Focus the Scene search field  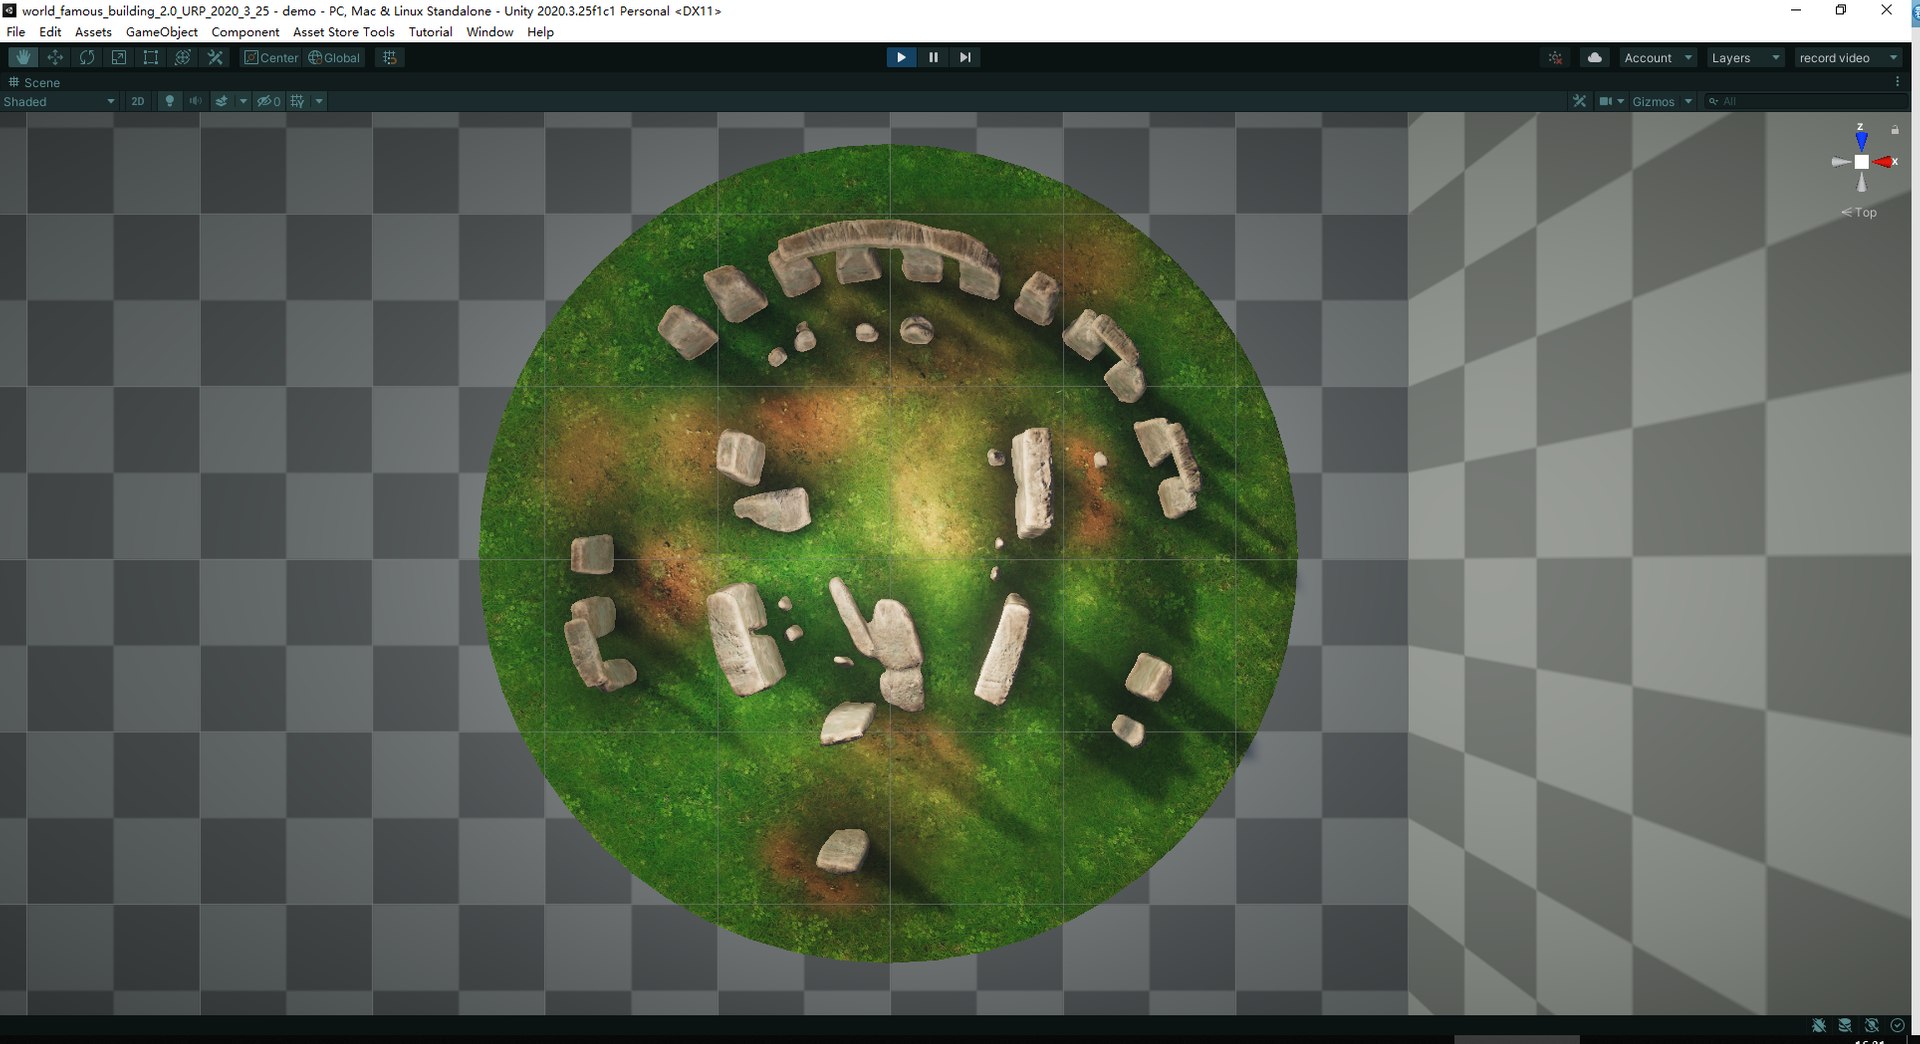coord(1805,101)
